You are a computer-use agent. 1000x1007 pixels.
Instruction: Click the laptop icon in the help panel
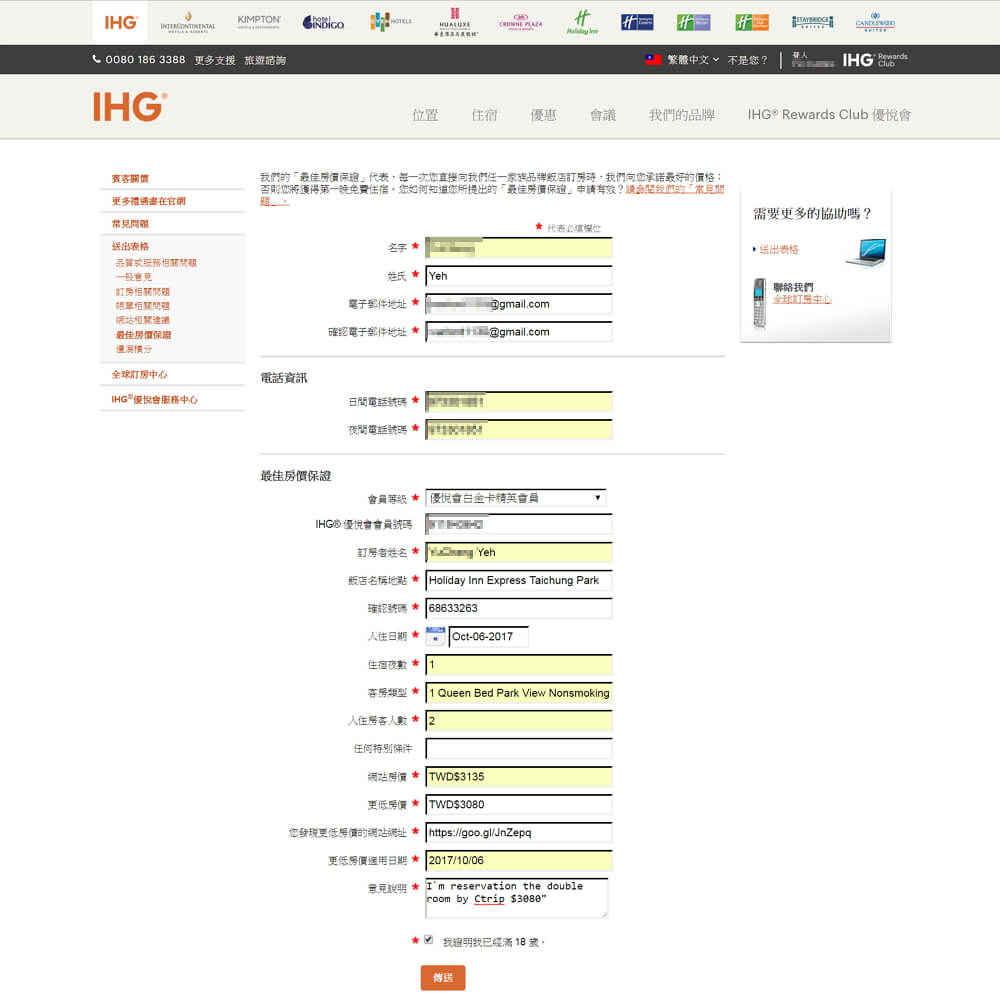[866, 252]
